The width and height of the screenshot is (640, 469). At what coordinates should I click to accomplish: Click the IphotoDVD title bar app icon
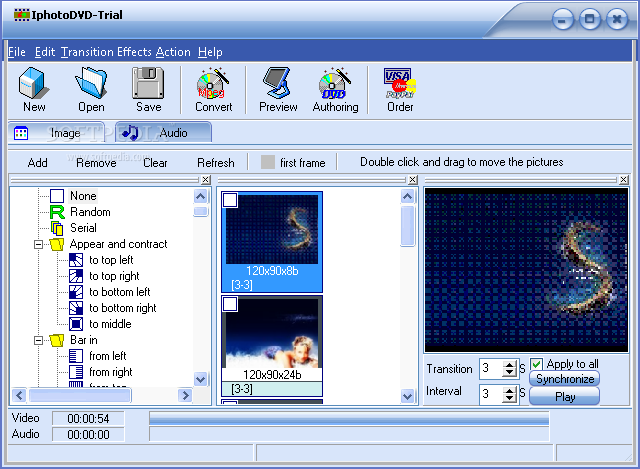coord(22,15)
